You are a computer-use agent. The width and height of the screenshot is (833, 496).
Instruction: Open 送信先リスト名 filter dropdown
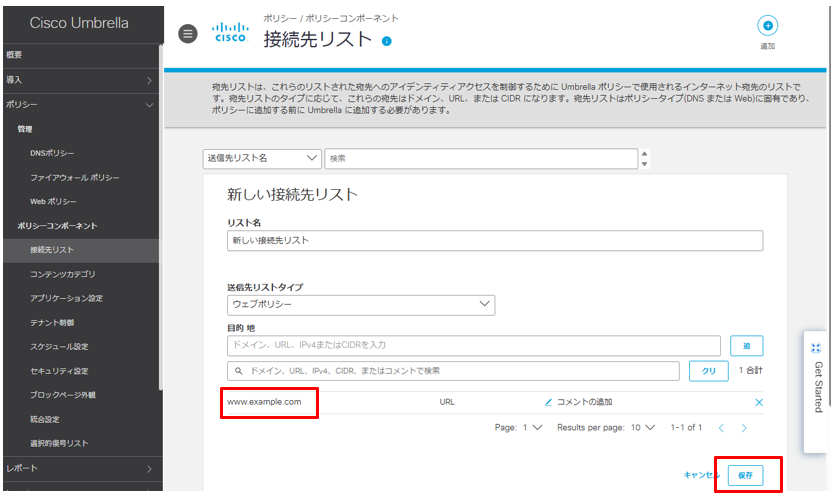click(x=262, y=158)
